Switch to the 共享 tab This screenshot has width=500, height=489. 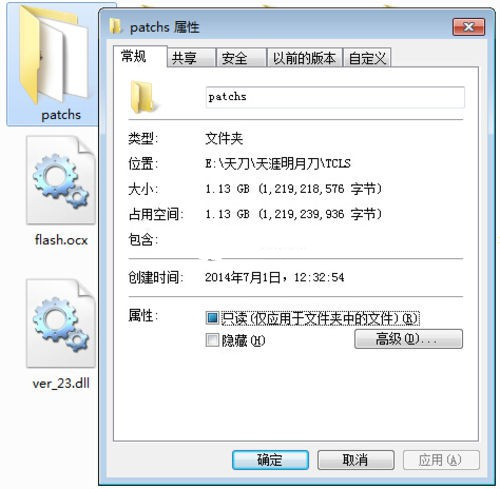pyautogui.click(x=191, y=58)
